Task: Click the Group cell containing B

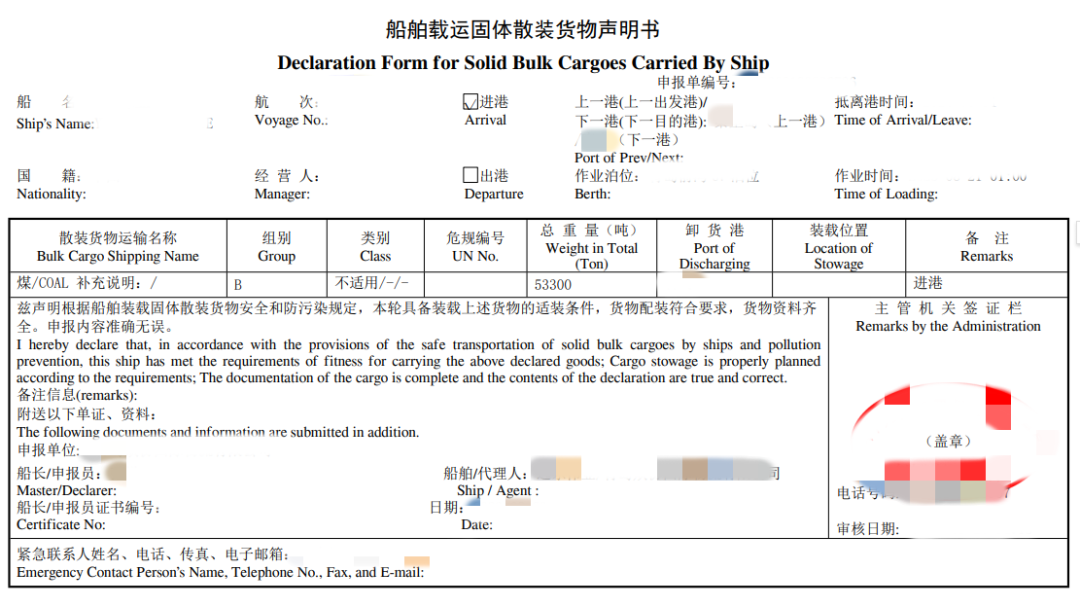Action: [276, 285]
